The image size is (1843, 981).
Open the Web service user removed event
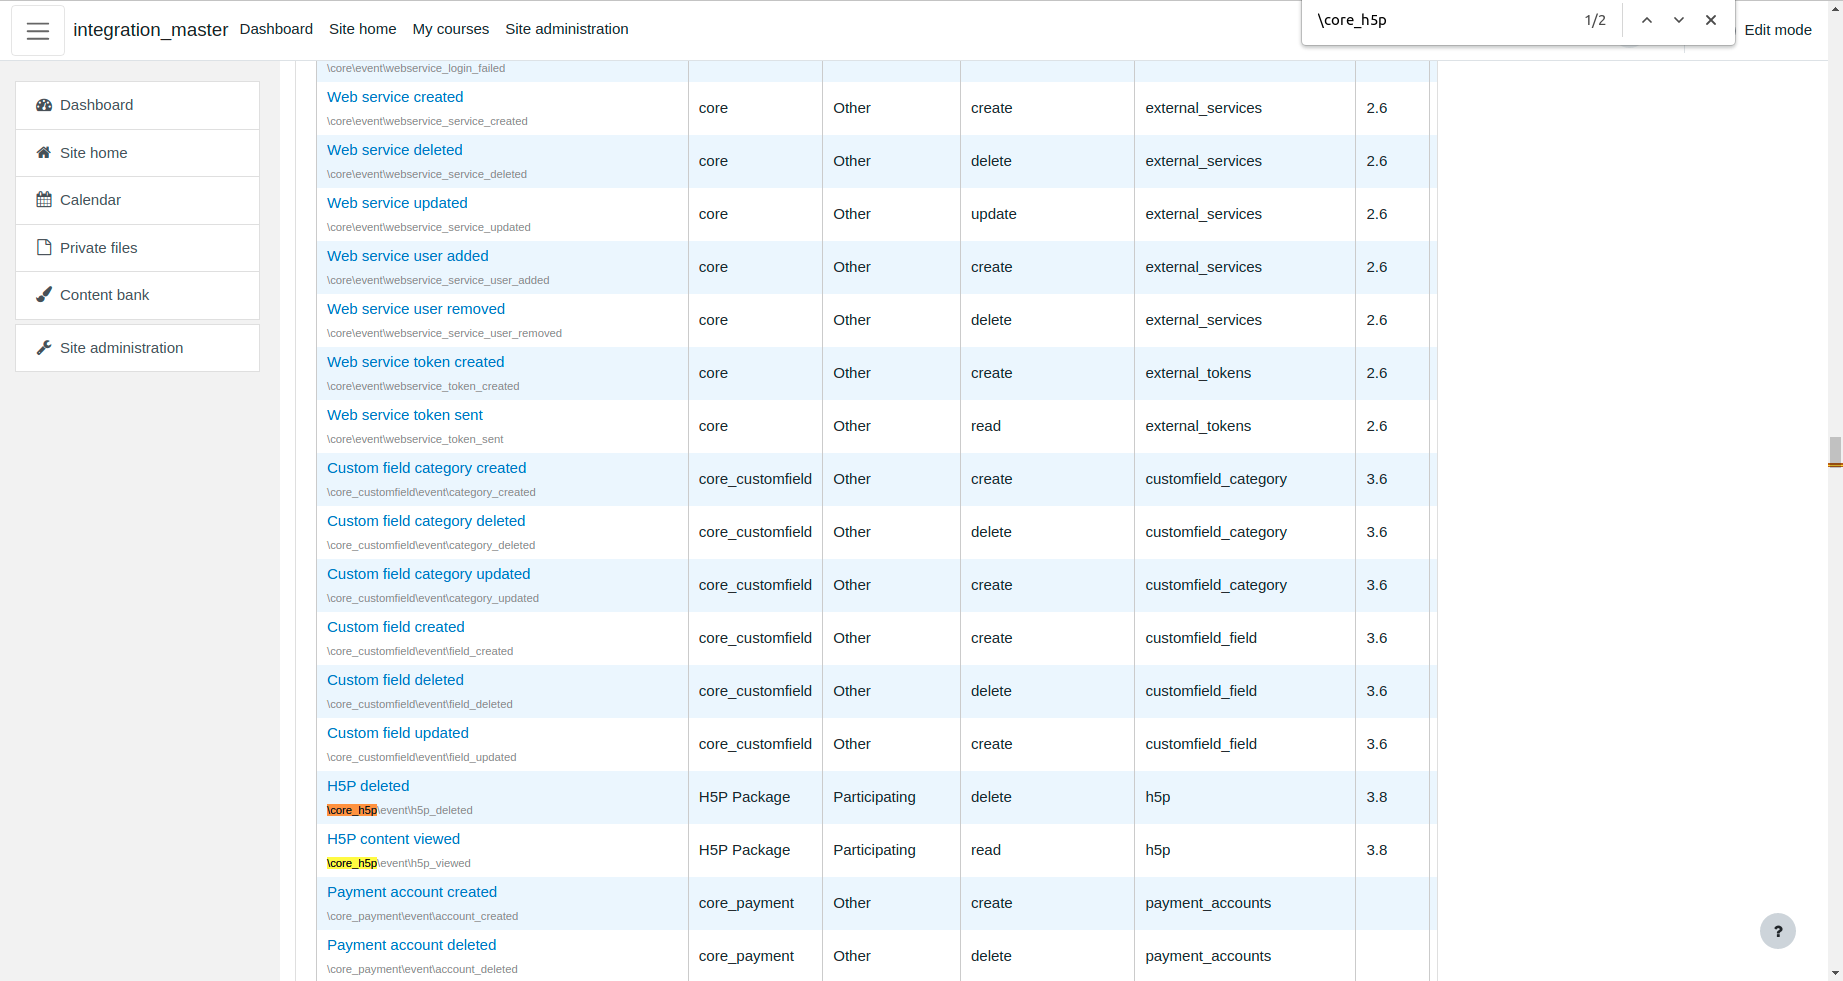(416, 309)
